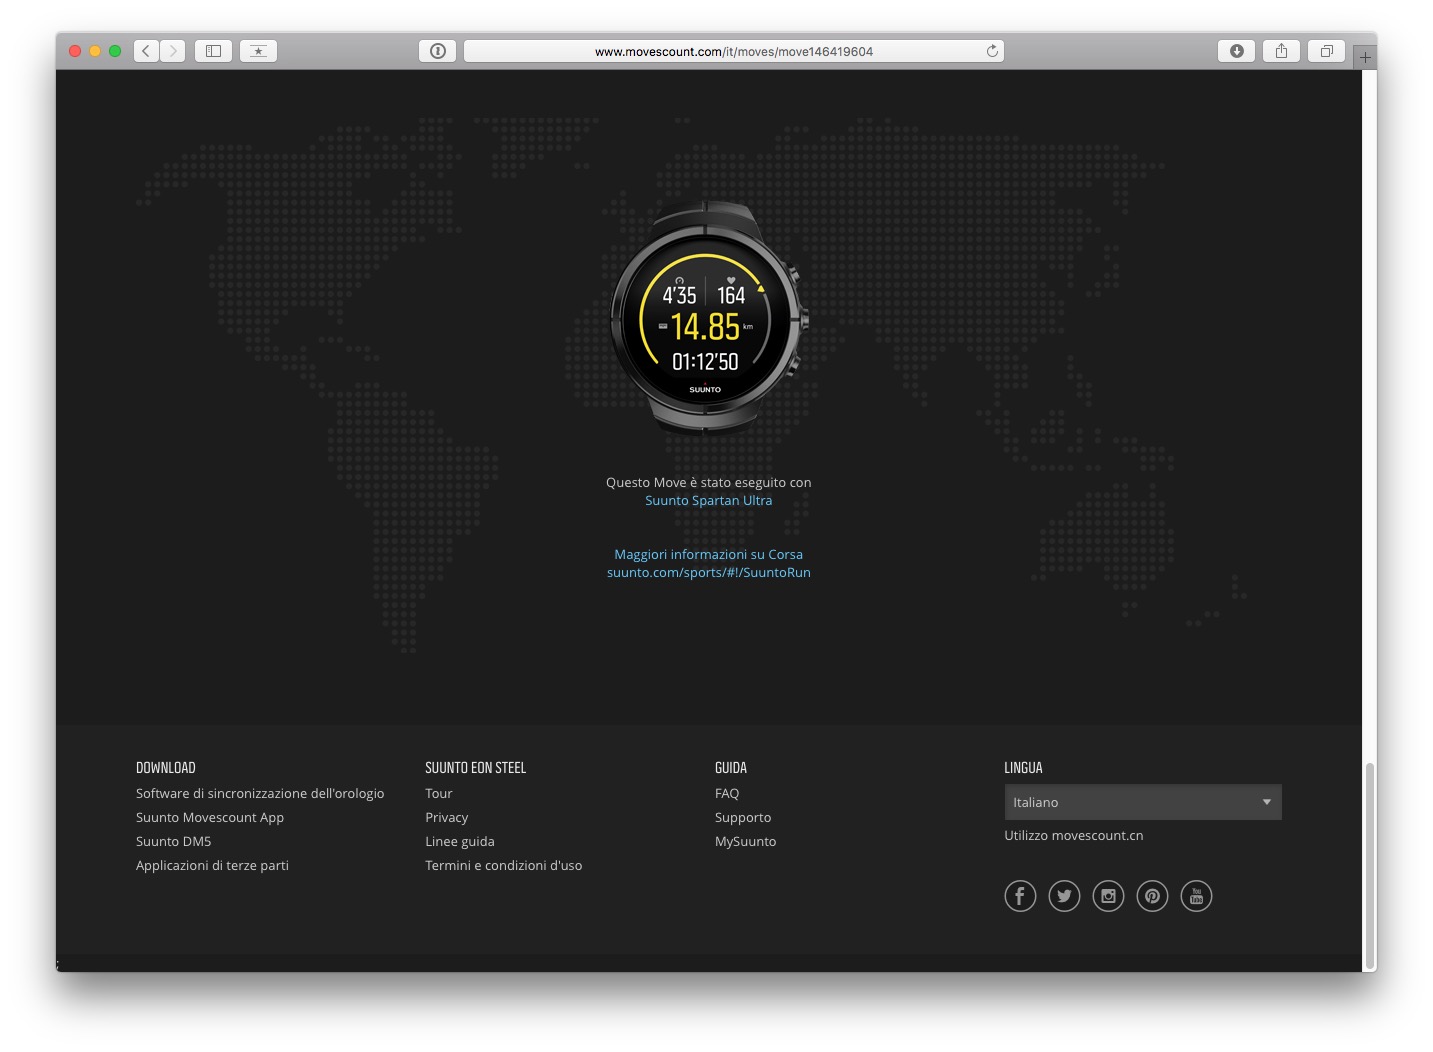The height and width of the screenshot is (1052, 1433).
Task: Show Safari downloads
Action: [x=1237, y=51]
